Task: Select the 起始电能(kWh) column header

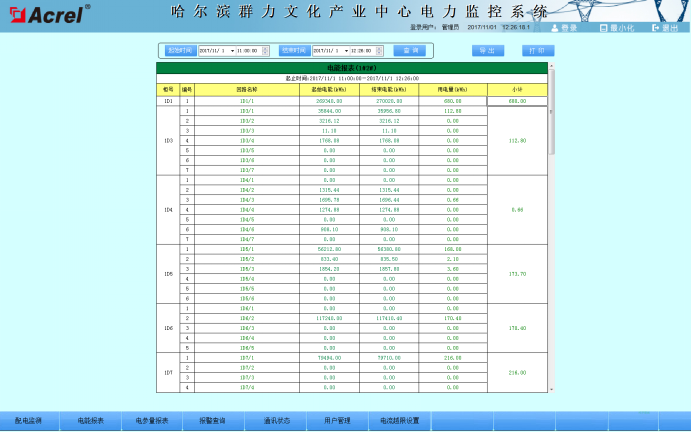Action: [329, 89]
